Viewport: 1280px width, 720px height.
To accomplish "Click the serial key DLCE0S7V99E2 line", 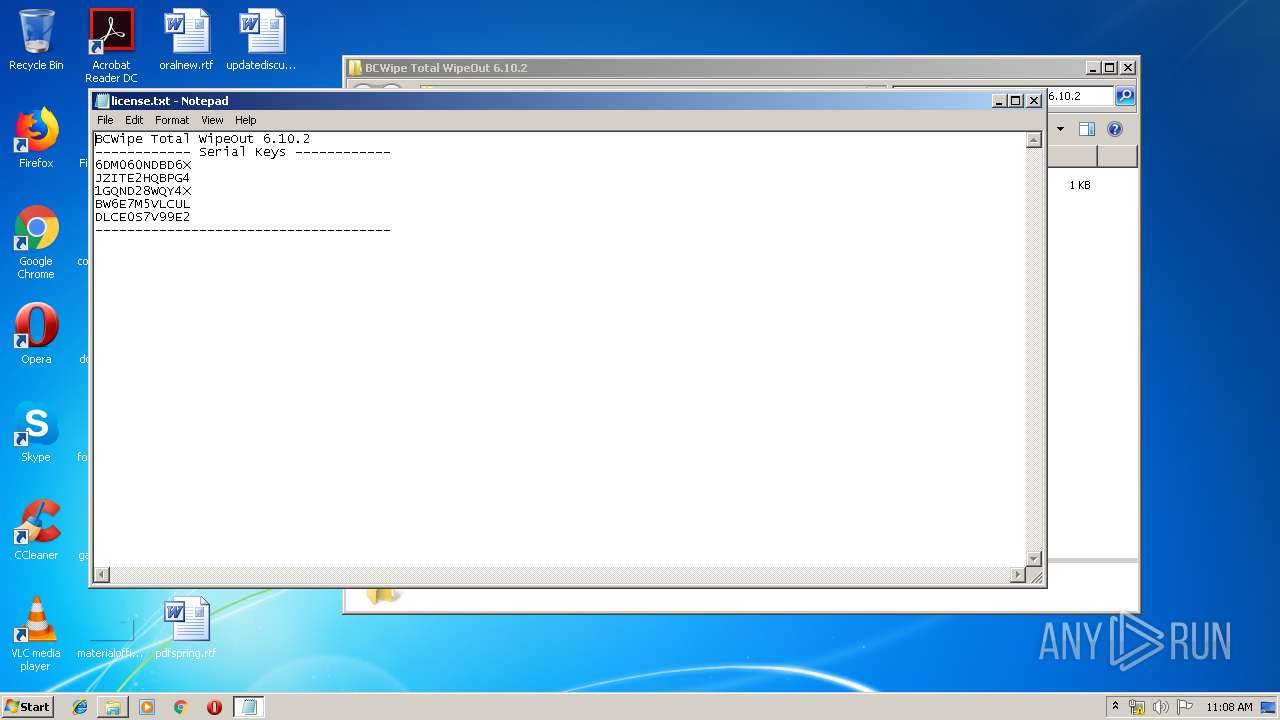I will pos(142,217).
